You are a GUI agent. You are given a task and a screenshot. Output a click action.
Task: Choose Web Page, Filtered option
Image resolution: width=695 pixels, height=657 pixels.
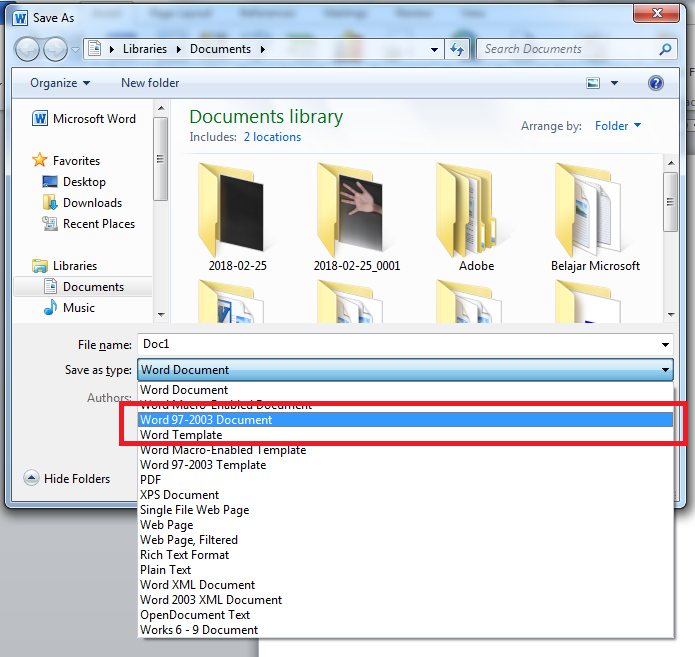click(x=405, y=540)
